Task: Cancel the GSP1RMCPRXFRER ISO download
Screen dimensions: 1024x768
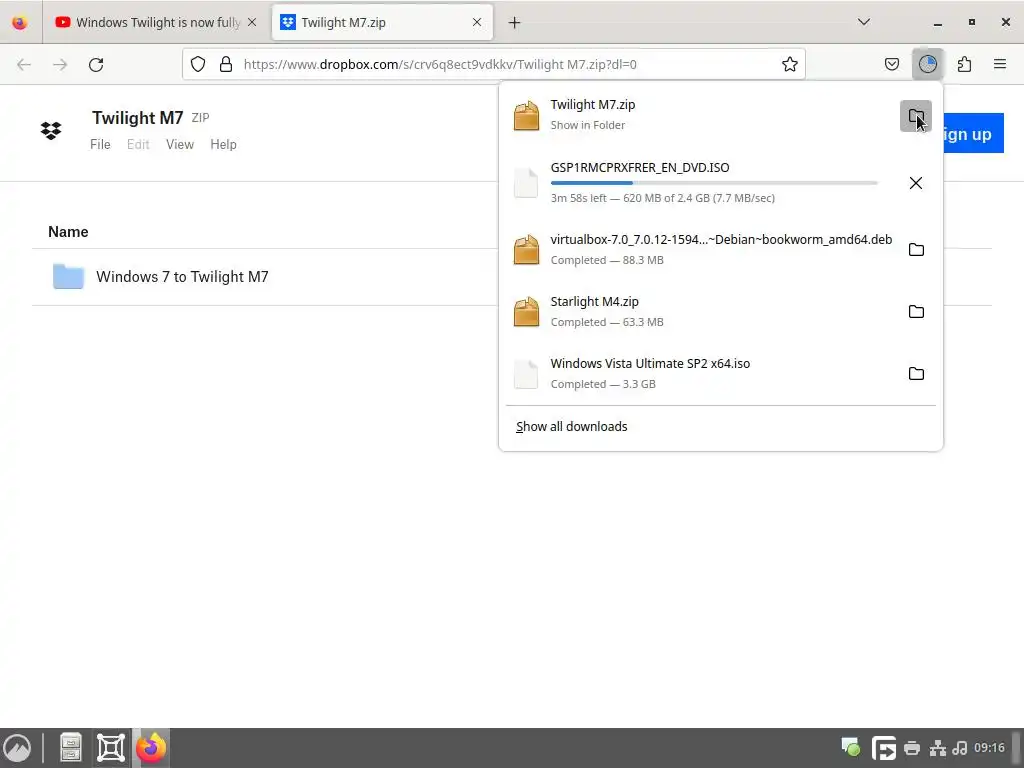Action: pyautogui.click(x=916, y=183)
